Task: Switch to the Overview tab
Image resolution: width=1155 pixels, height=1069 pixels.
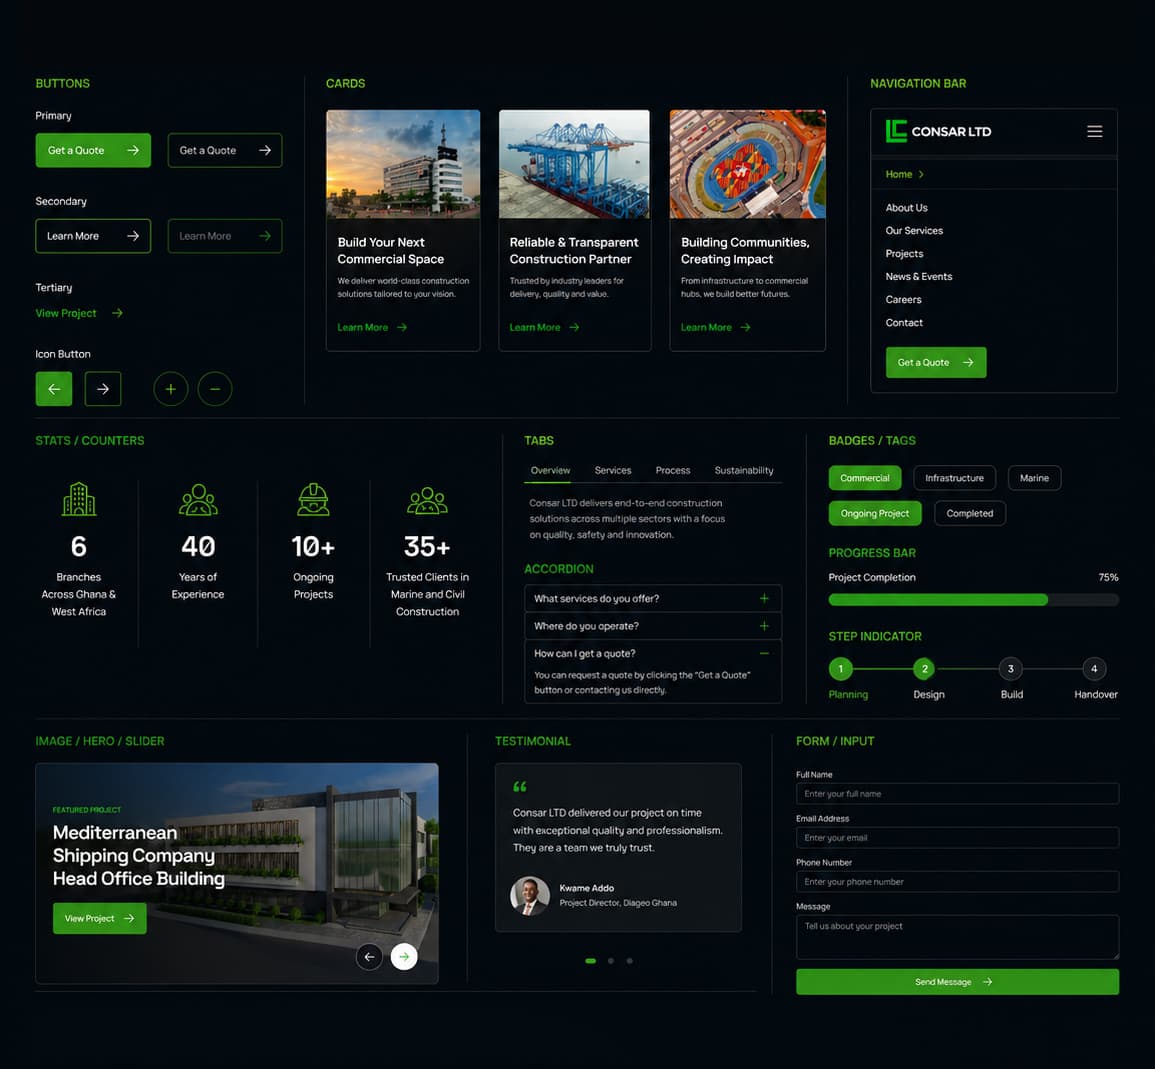Action: (x=550, y=470)
